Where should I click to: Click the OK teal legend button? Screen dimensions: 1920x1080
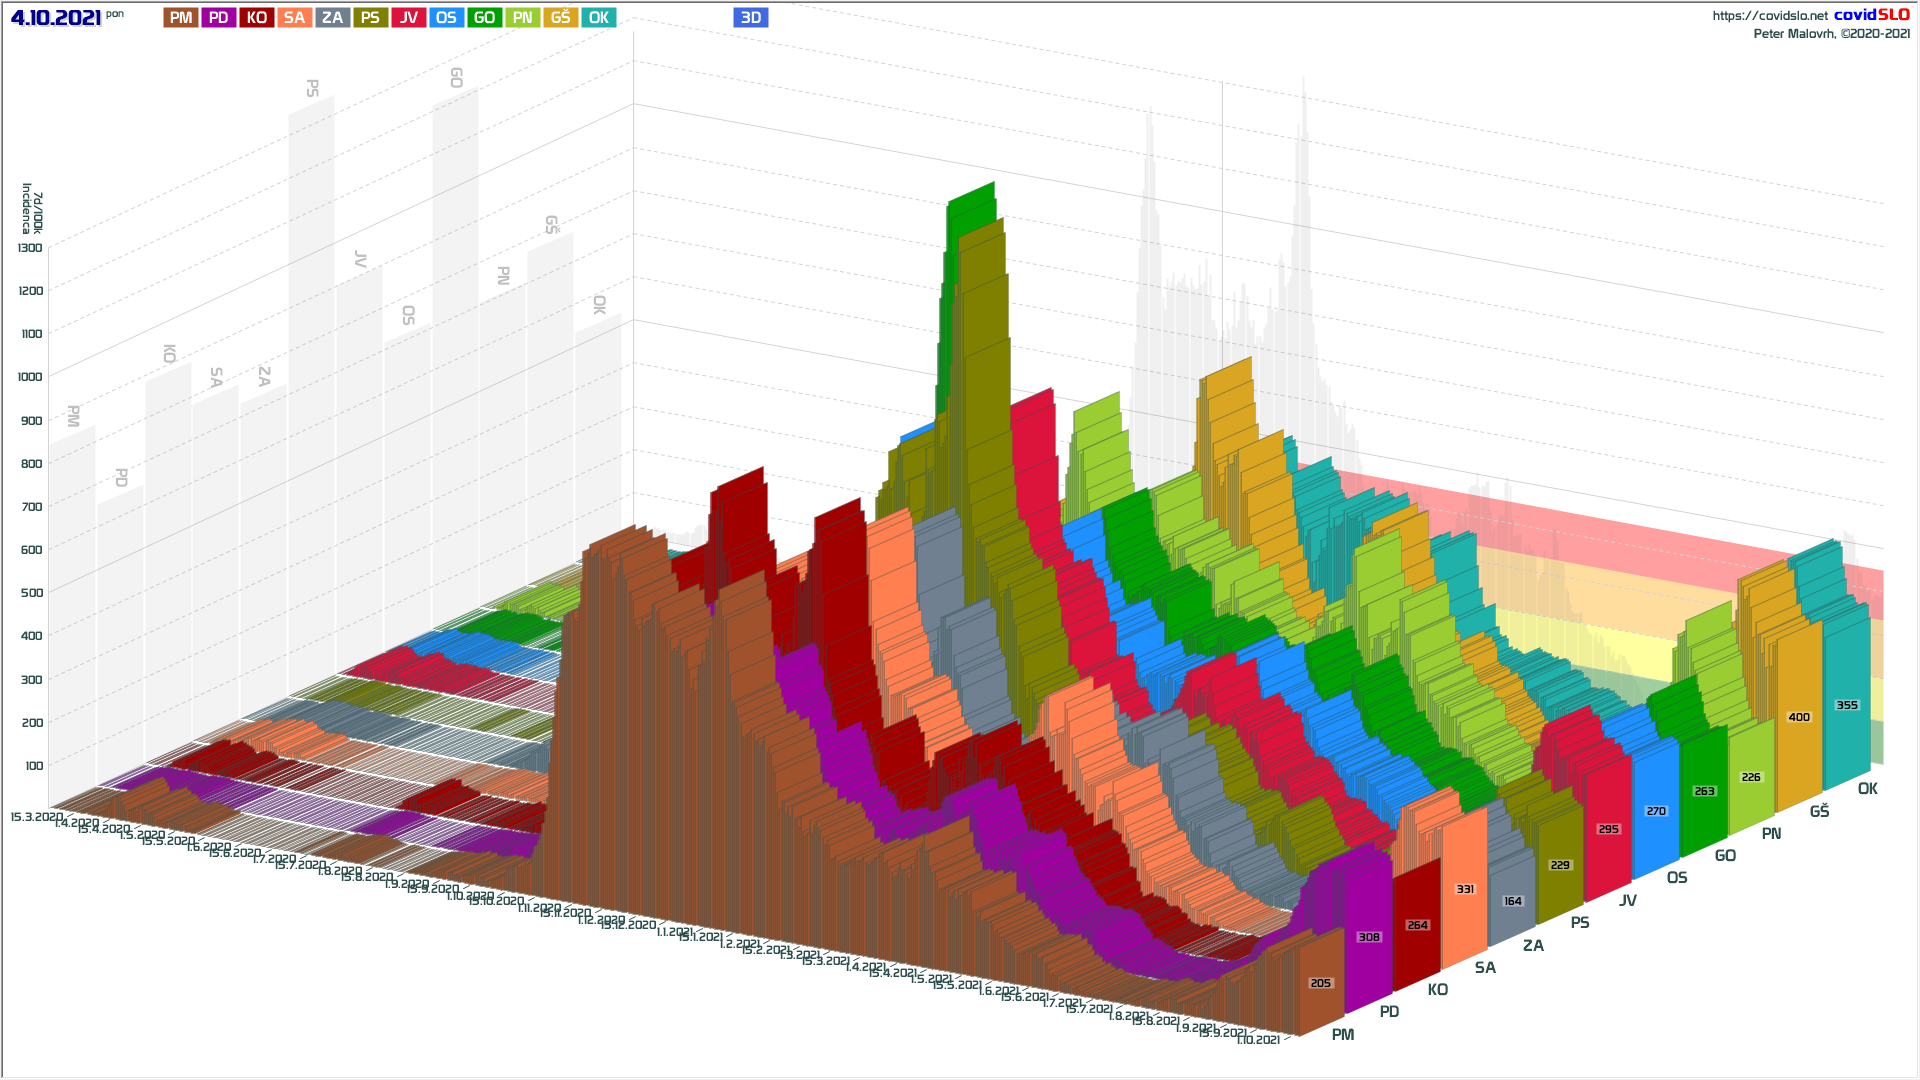click(x=598, y=18)
